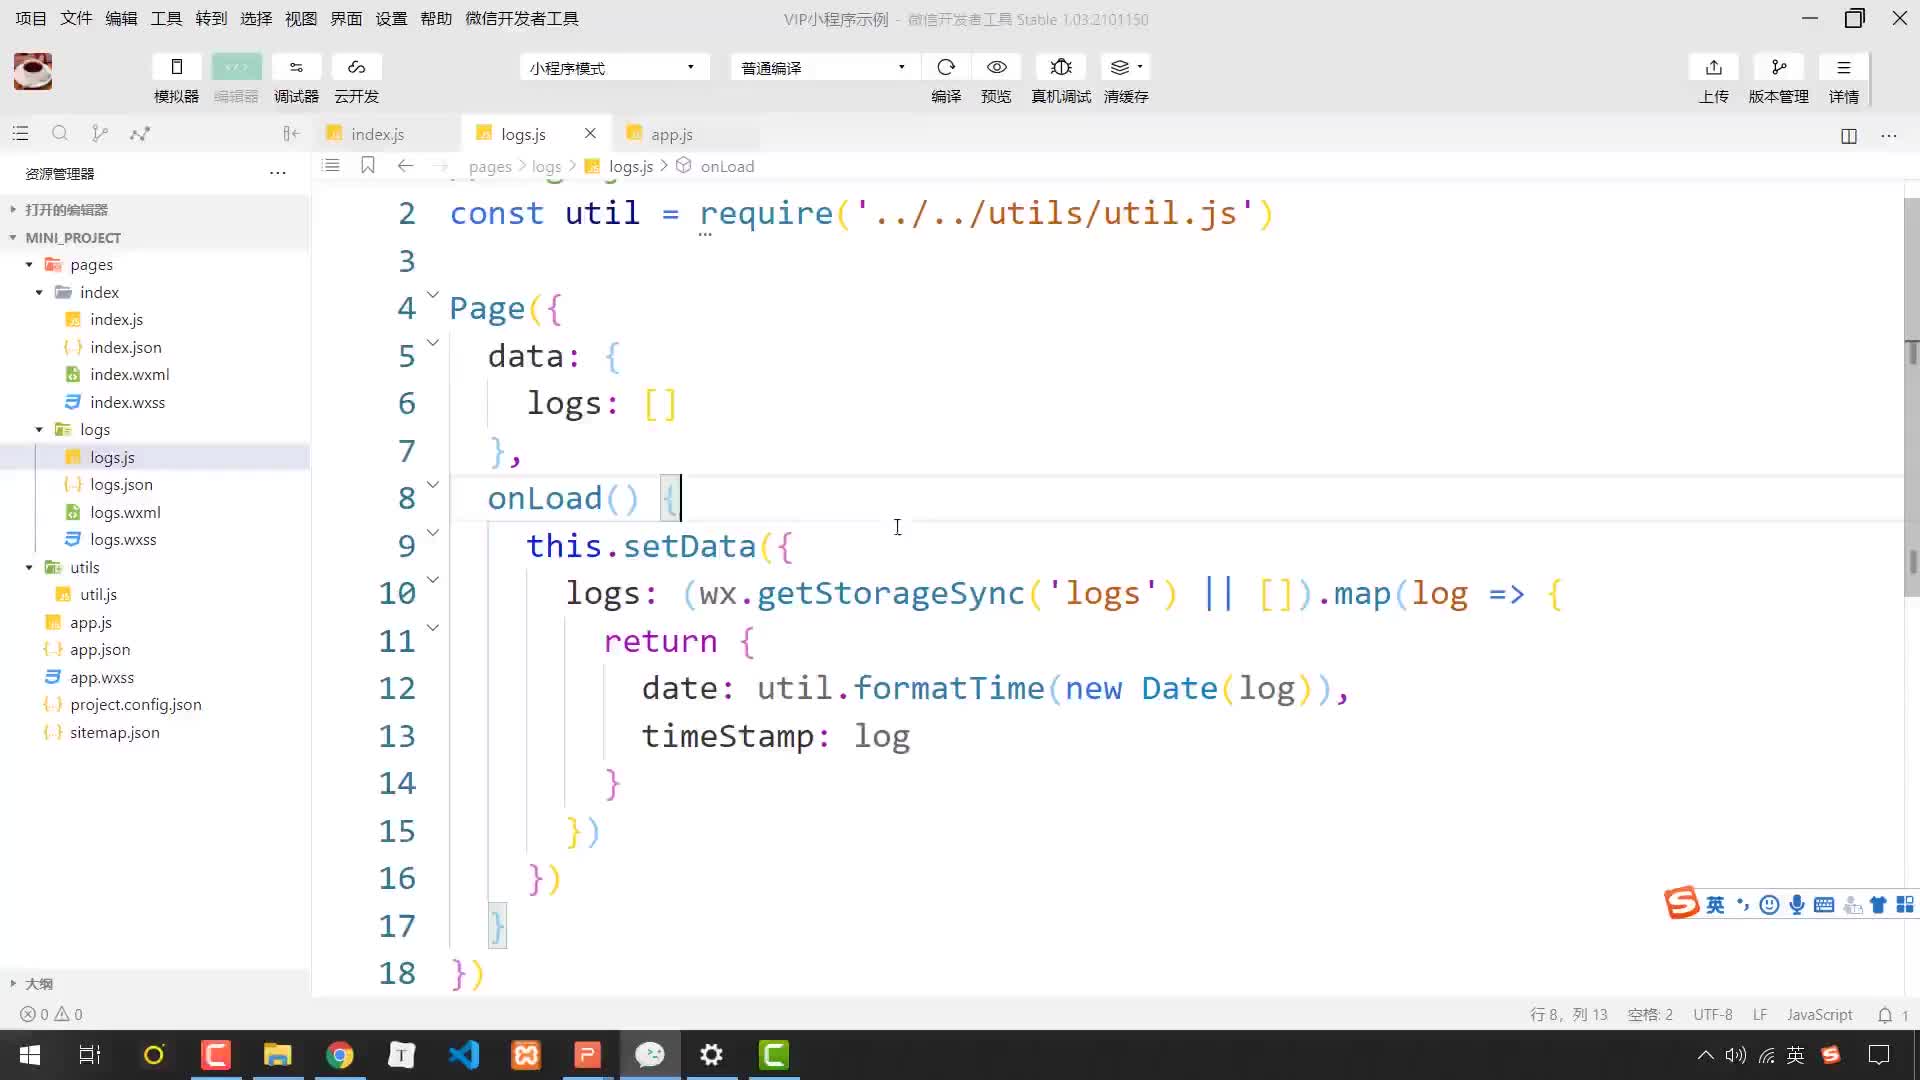Open the resource manager more options
The height and width of the screenshot is (1080, 1920).
click(278, 173)
